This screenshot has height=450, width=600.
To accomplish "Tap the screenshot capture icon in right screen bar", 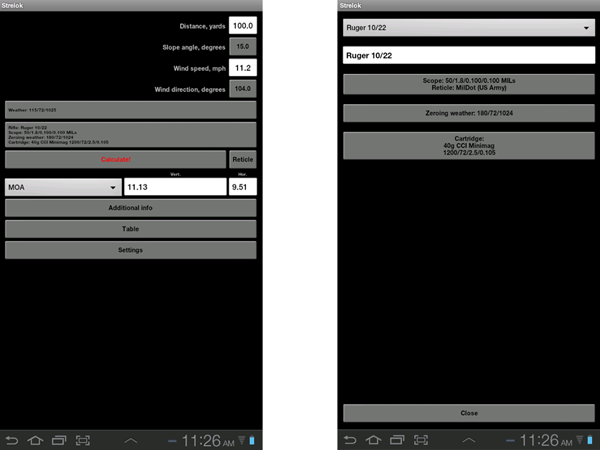I will [x=421, y=440].
